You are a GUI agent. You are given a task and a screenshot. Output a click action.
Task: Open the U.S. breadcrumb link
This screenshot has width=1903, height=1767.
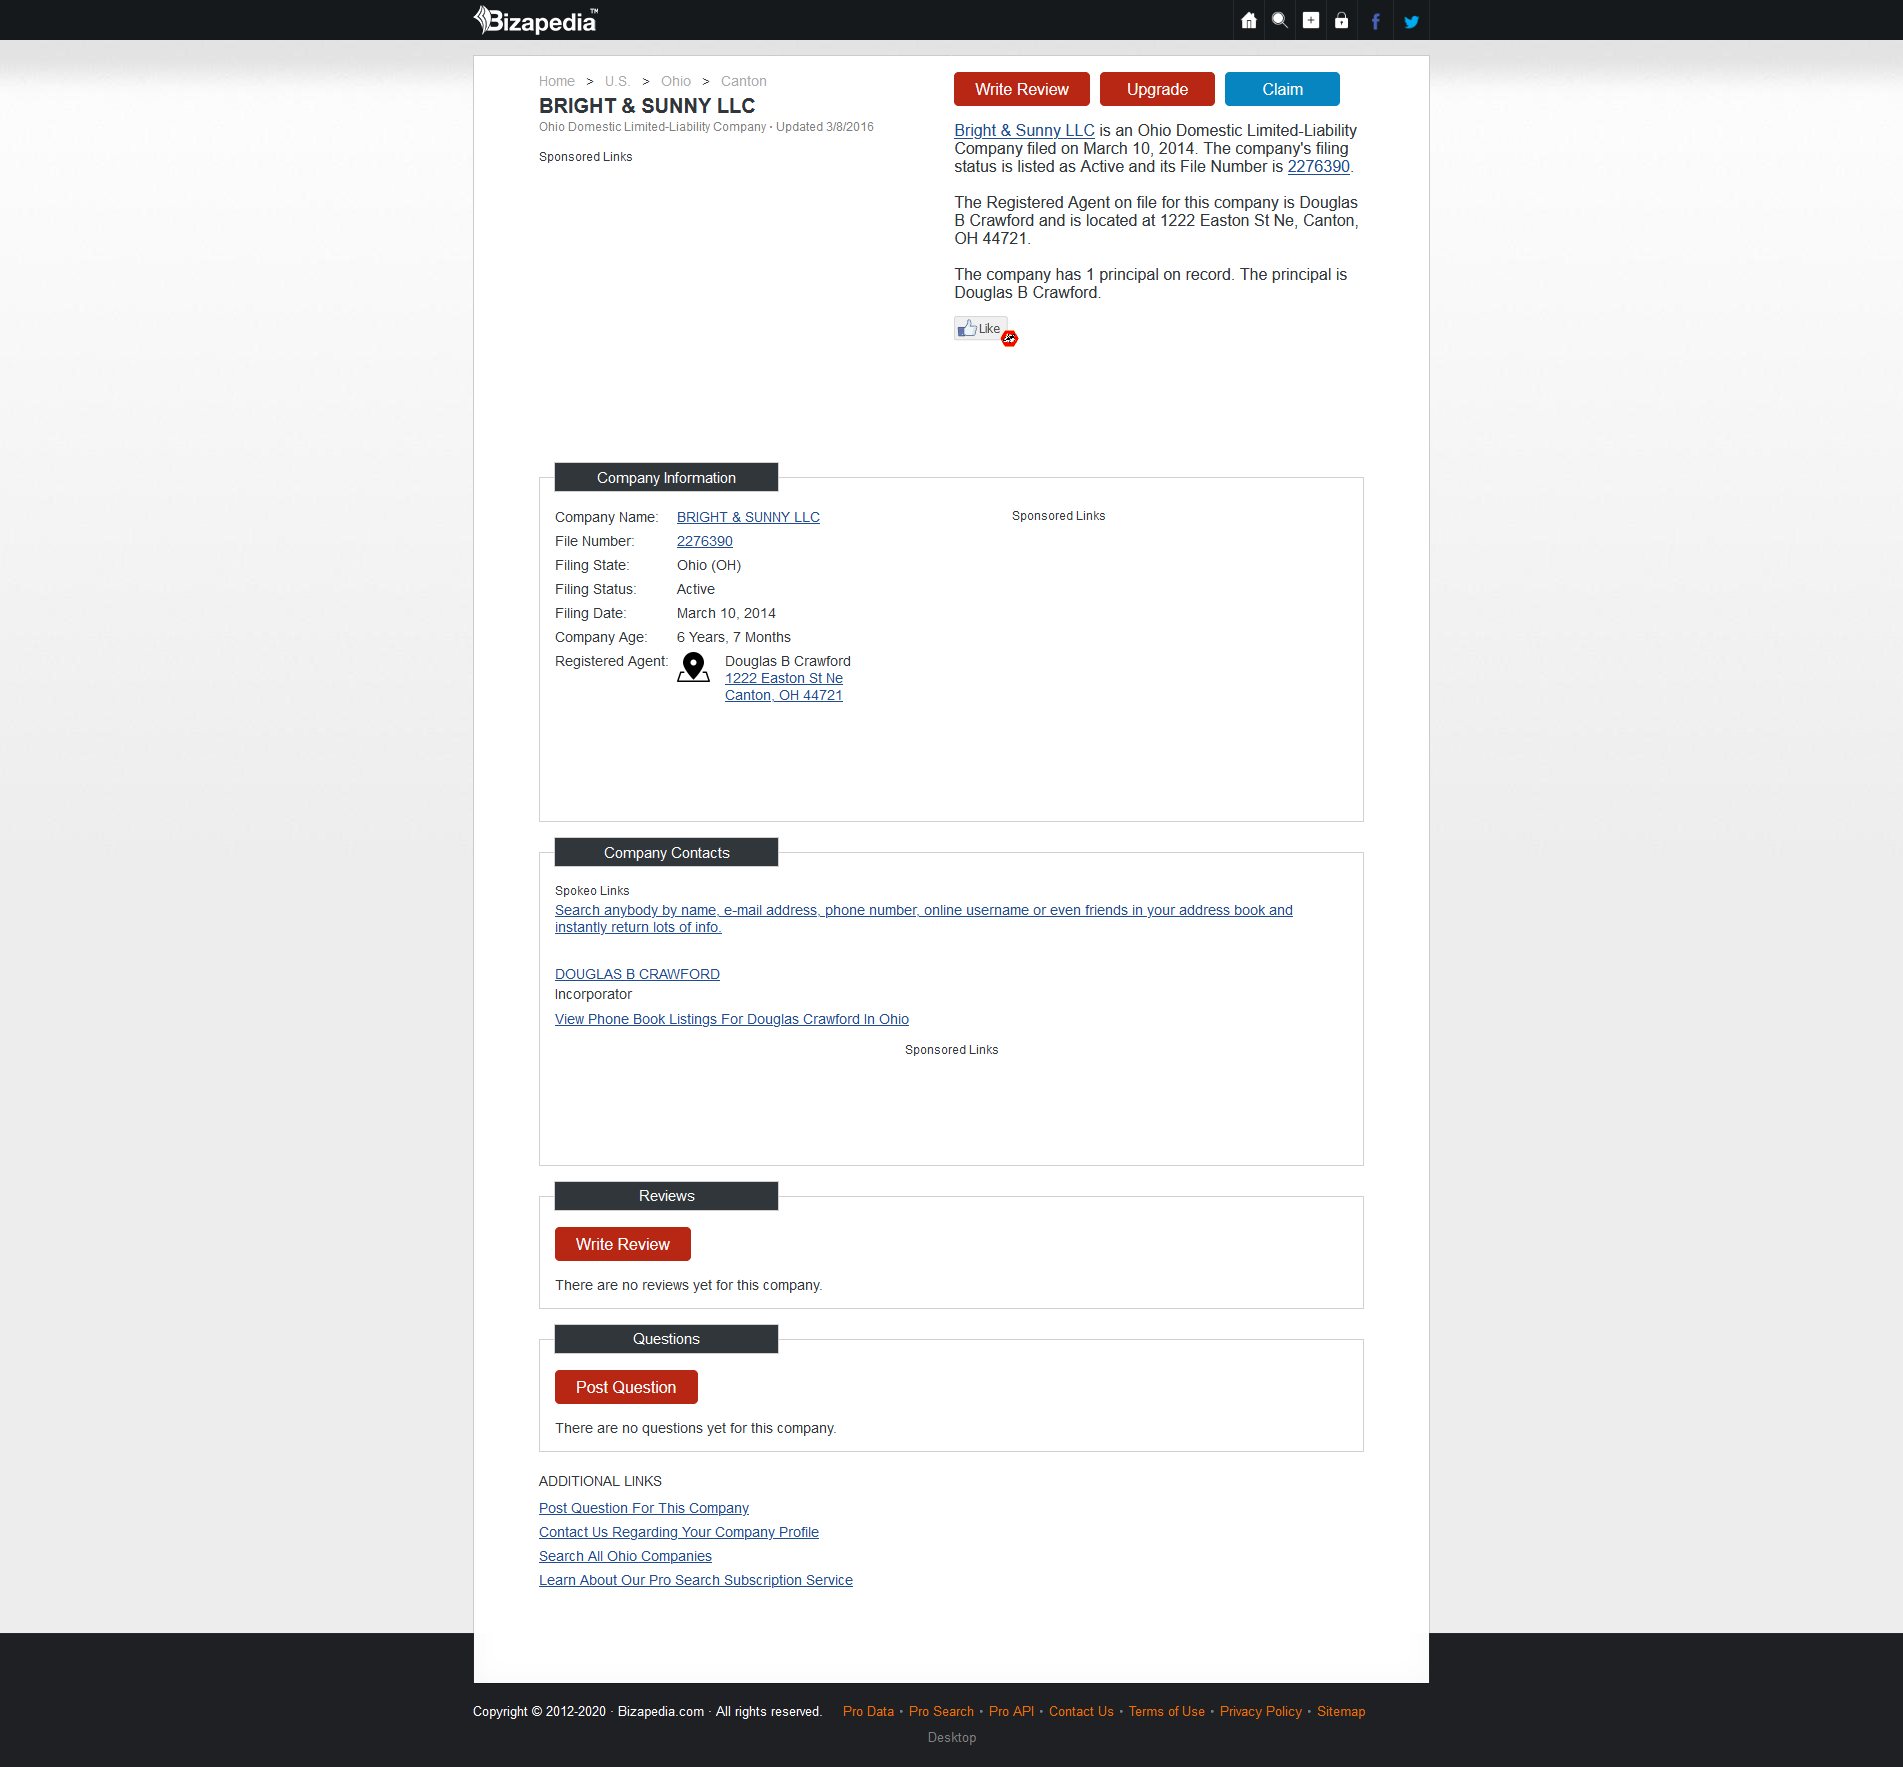pos(617,81)
